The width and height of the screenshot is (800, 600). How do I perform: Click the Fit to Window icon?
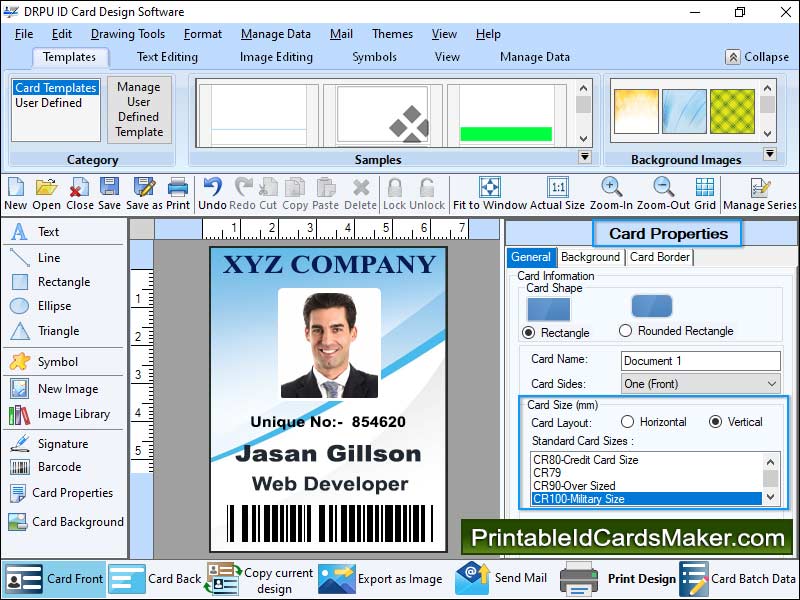[x=489, y=188]
